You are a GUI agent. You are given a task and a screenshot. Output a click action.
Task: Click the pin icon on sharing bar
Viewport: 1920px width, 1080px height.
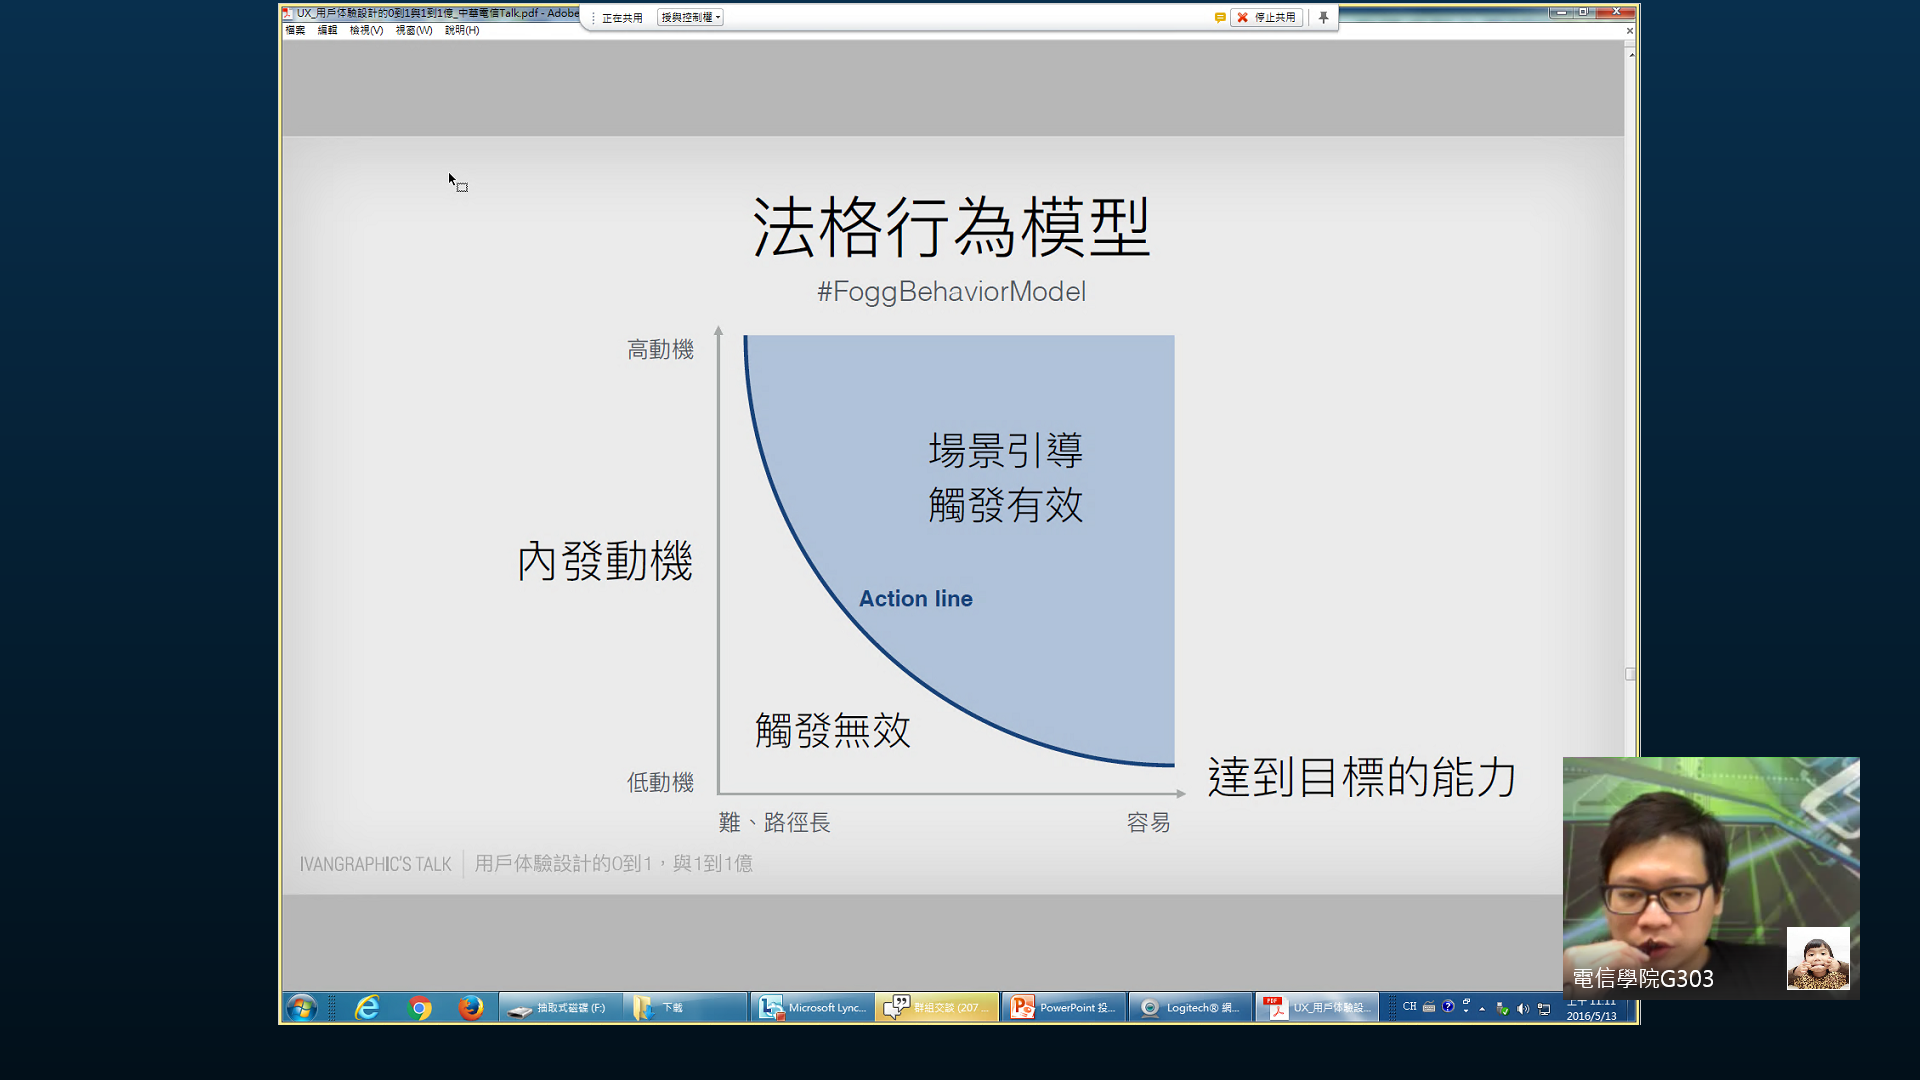(1323, 17)
